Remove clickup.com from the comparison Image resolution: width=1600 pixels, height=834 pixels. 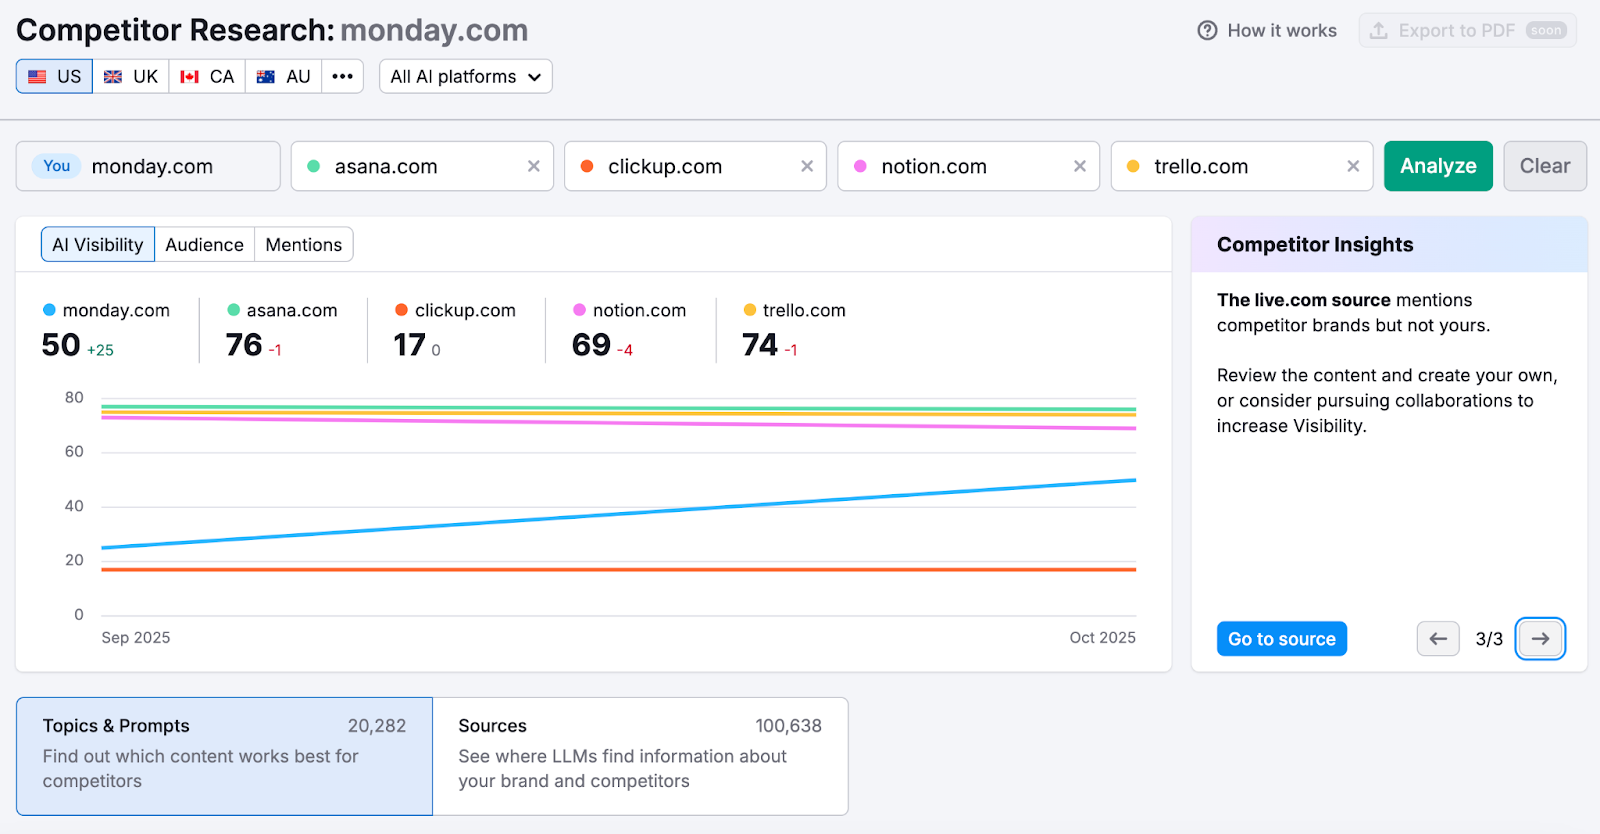[x=807, y=166]
